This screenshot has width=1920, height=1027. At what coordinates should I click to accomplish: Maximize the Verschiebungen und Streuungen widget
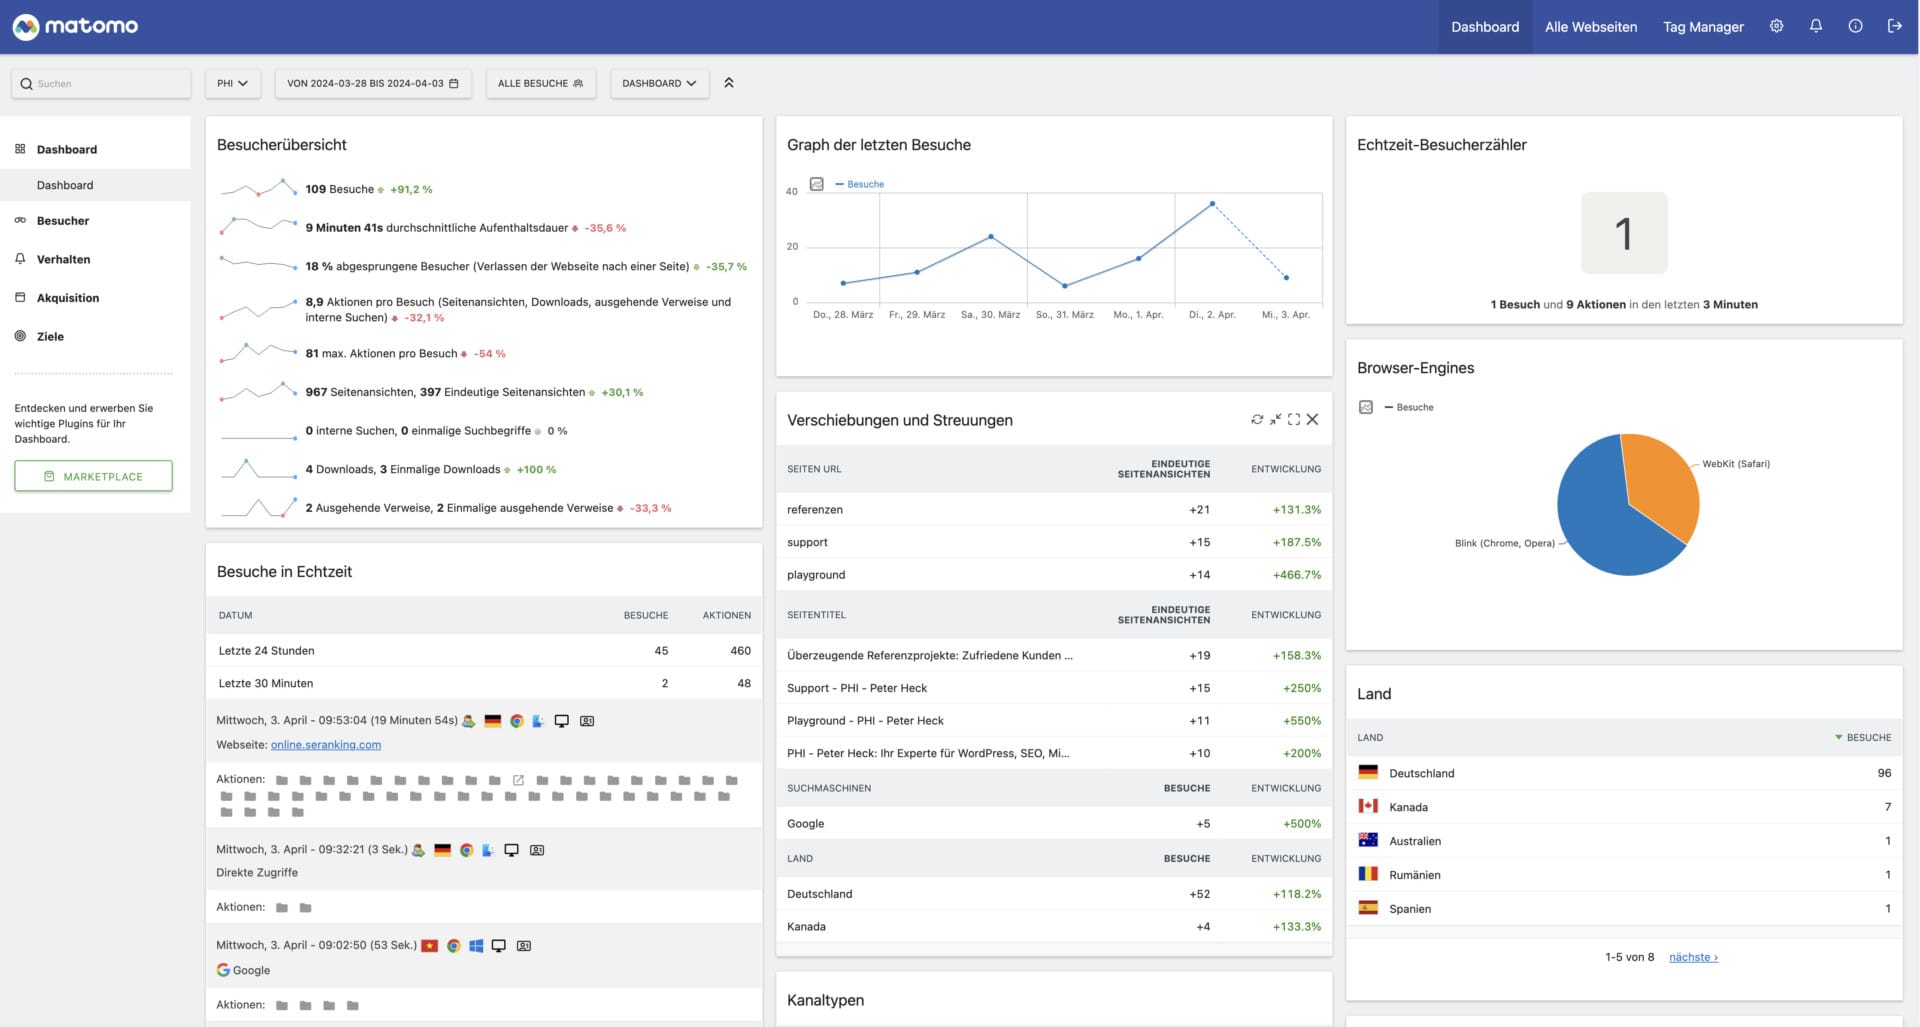(1294, 419)
